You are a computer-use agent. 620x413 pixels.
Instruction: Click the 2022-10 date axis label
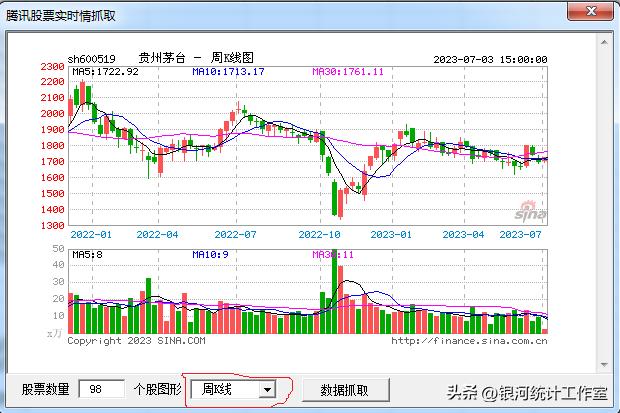point(319,235)
